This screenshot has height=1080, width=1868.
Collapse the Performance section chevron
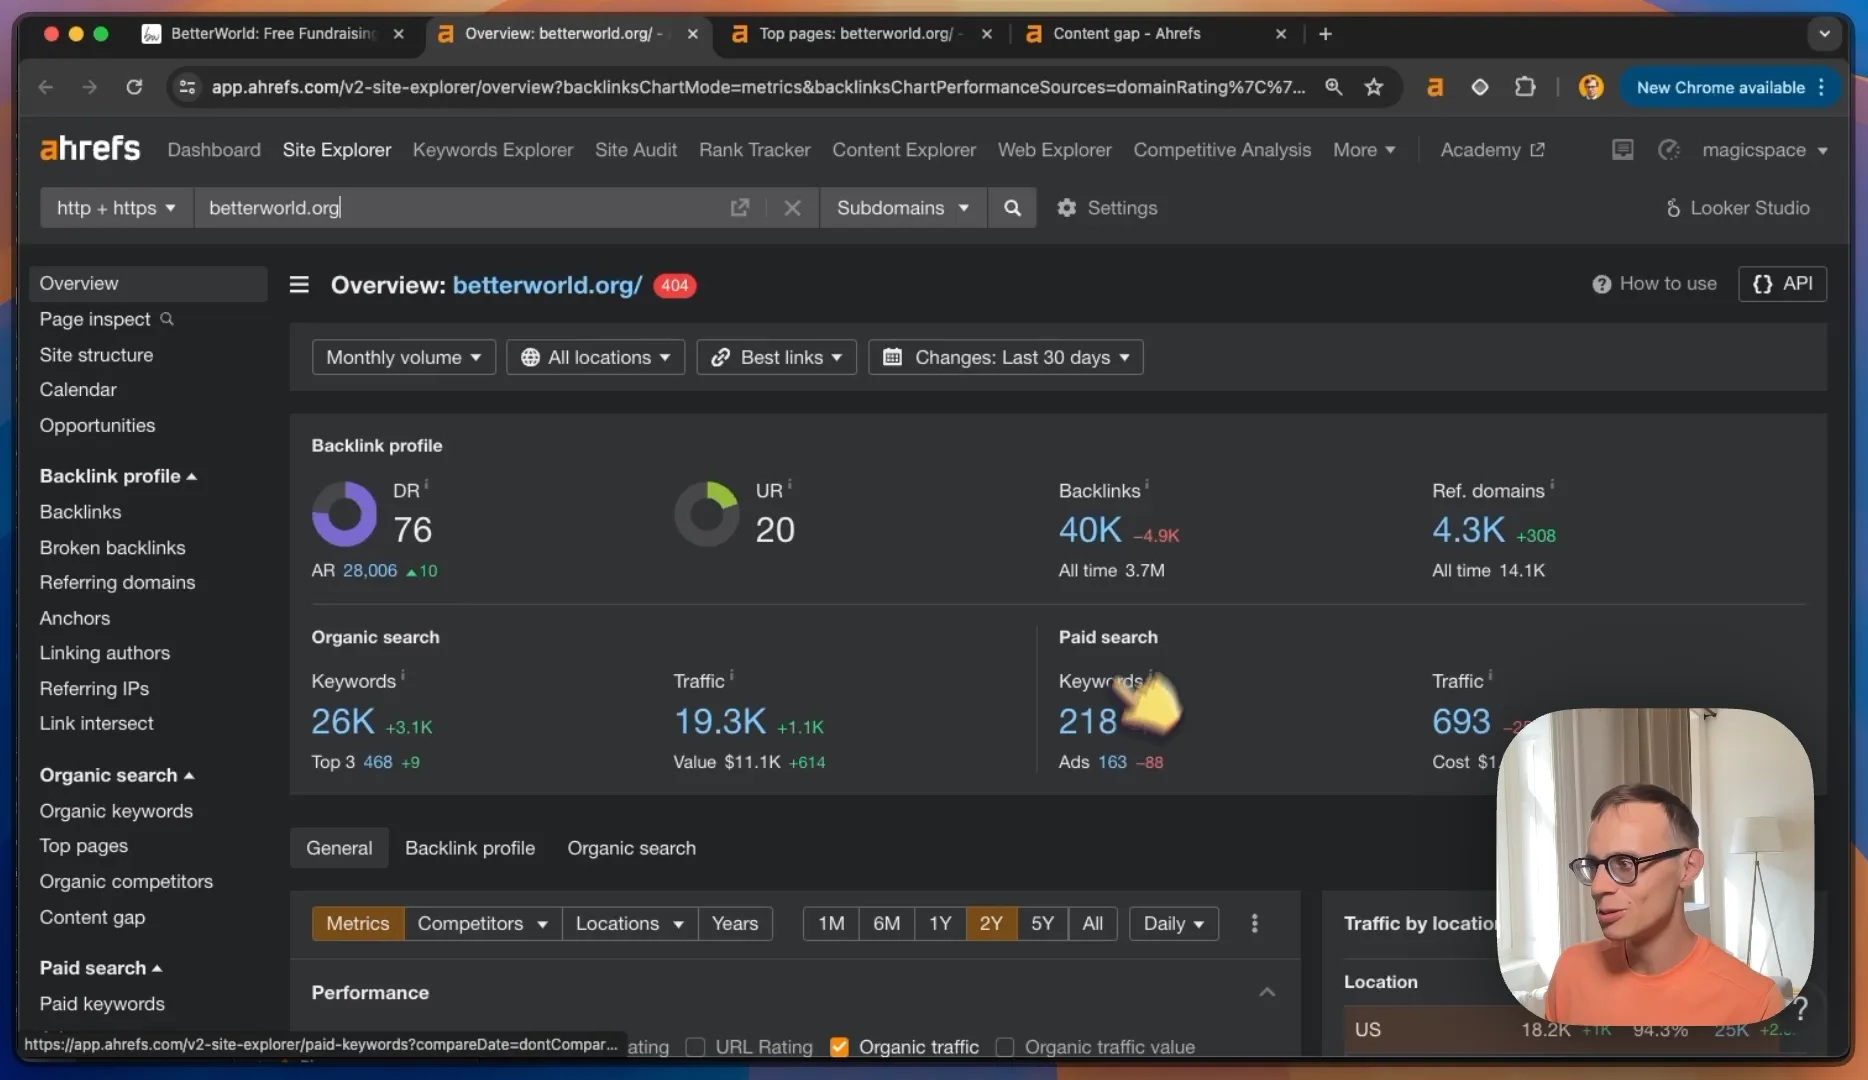coord(1267,992)
